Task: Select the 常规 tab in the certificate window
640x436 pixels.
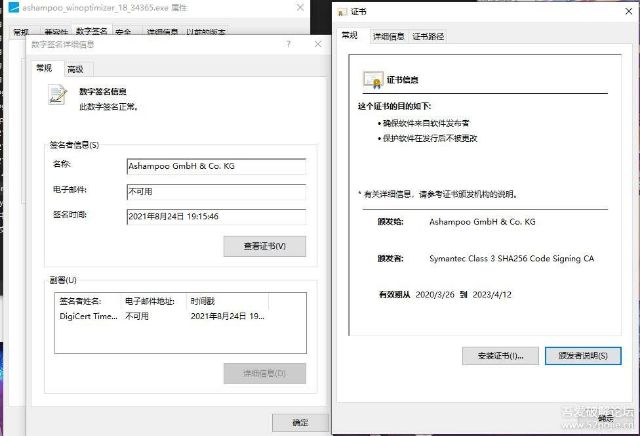Action: click(x=350, y=35)
